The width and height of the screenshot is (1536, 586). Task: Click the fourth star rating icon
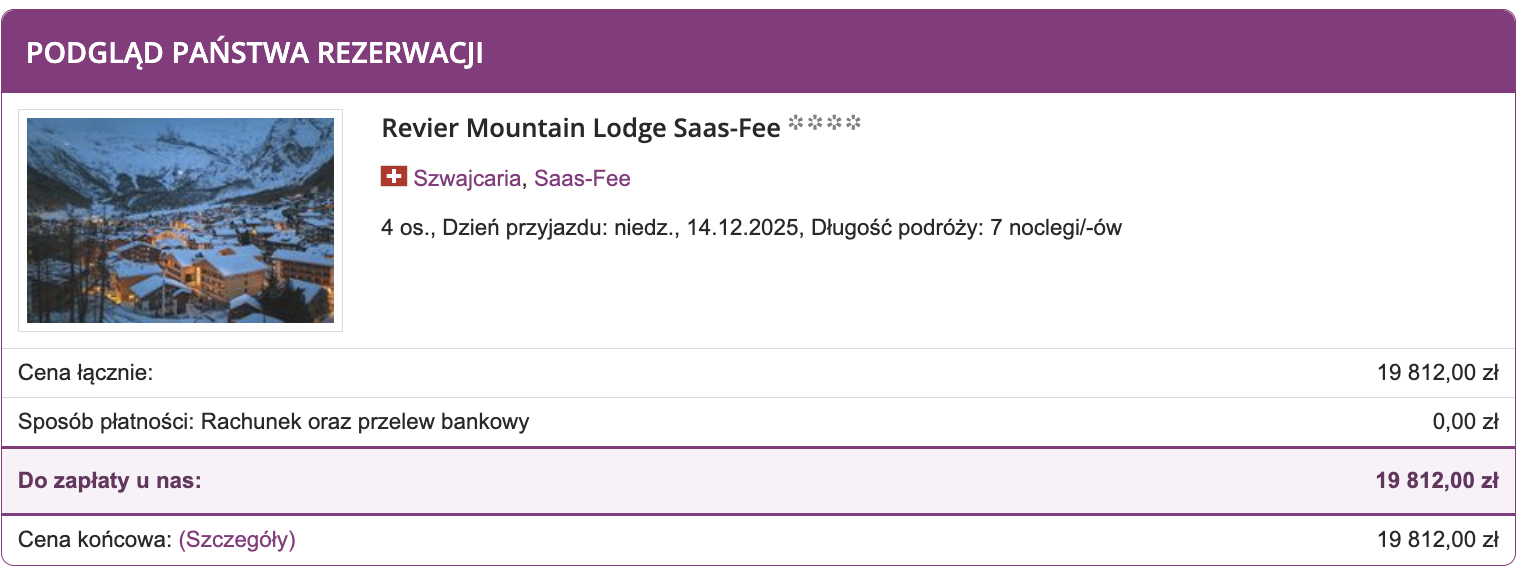[853, 122]
